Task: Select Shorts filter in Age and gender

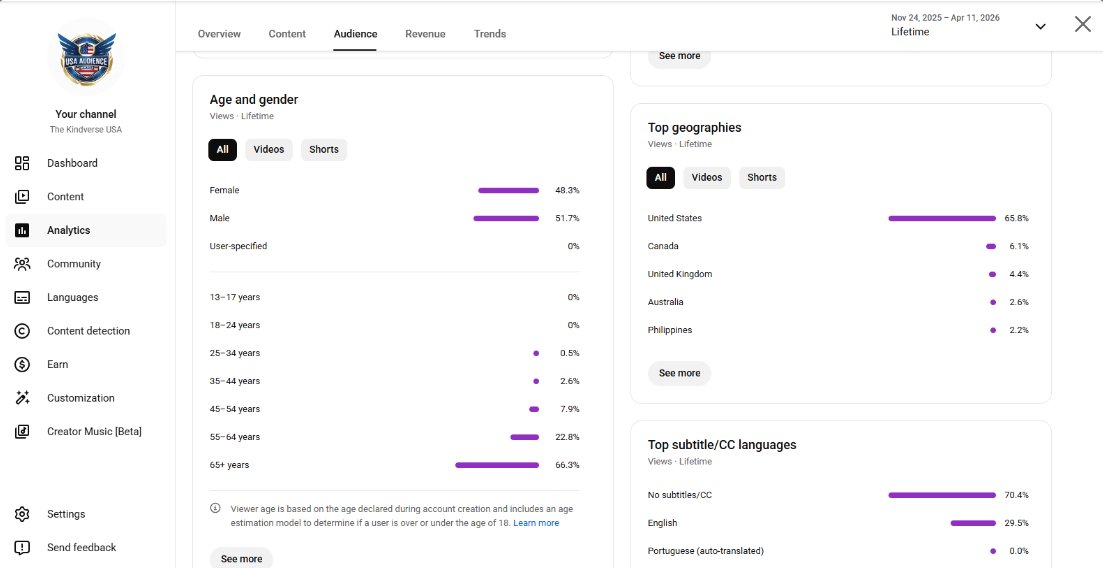Action: (x=324, y=150)
